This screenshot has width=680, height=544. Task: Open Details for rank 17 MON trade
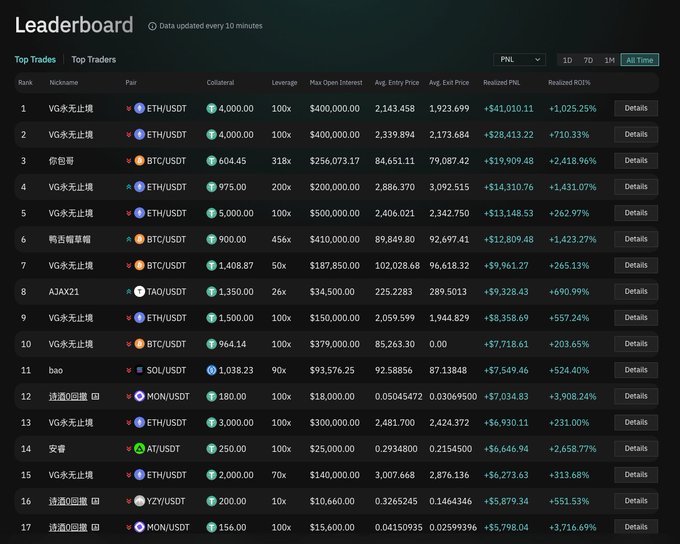click(636, 527)
